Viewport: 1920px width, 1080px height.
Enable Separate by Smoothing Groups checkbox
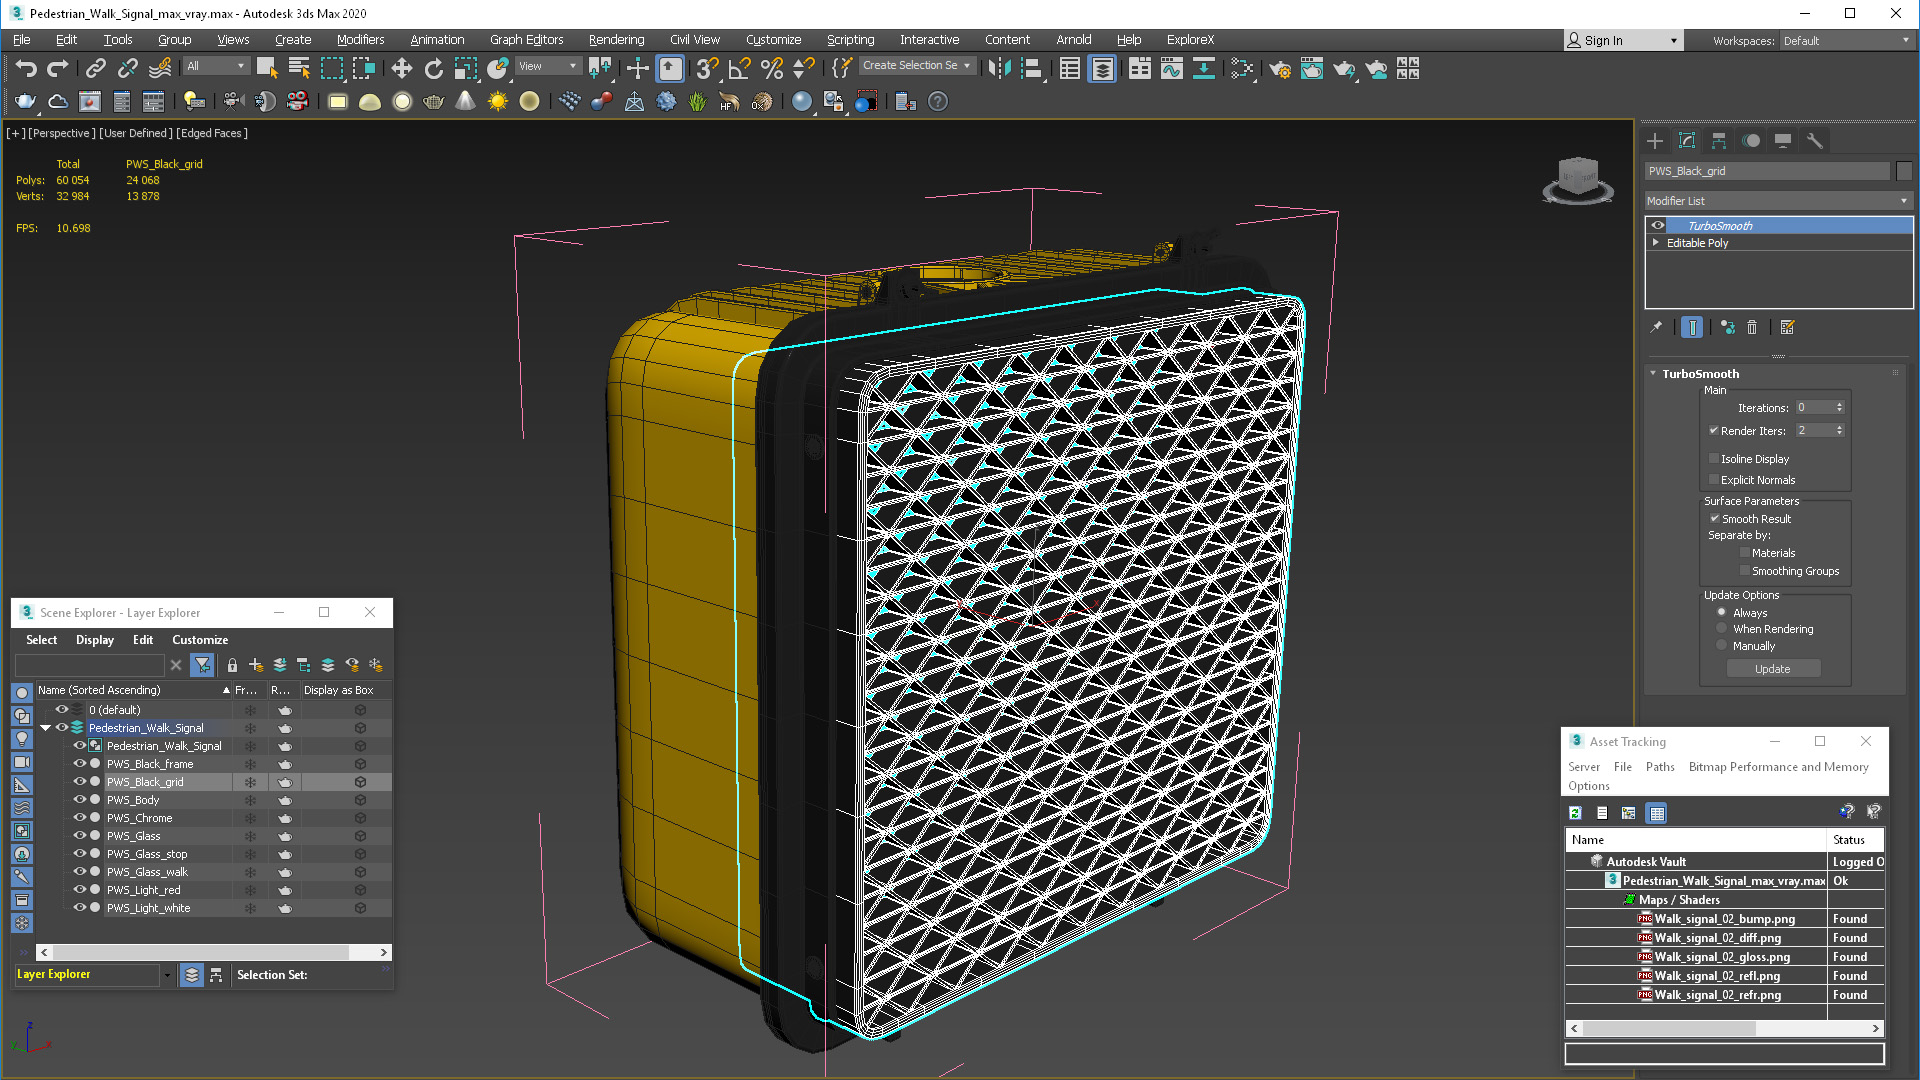point(1745,571)
